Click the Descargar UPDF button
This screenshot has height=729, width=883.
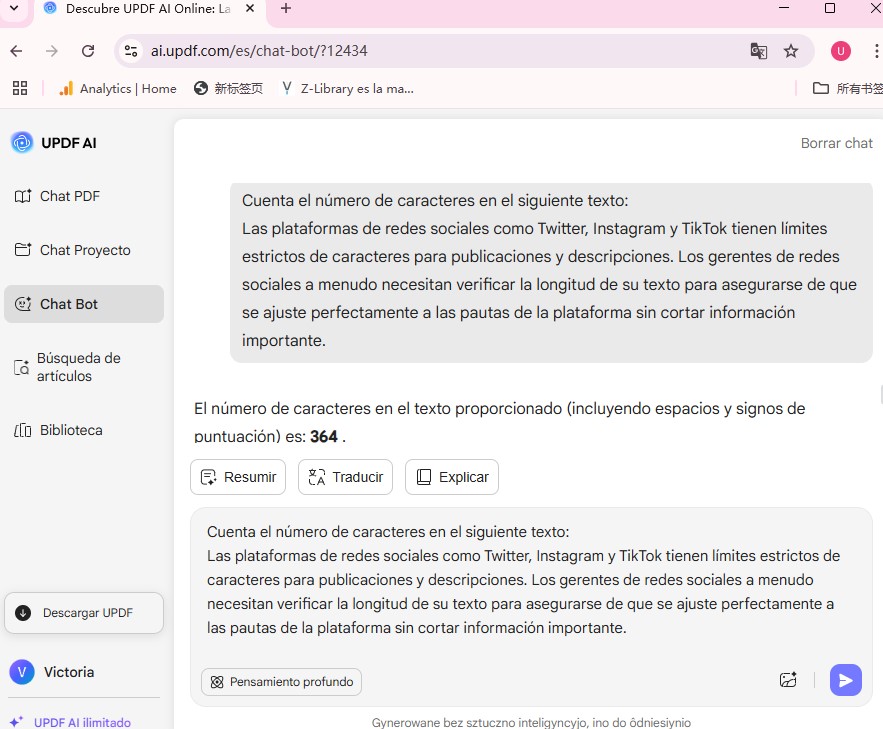84,612
